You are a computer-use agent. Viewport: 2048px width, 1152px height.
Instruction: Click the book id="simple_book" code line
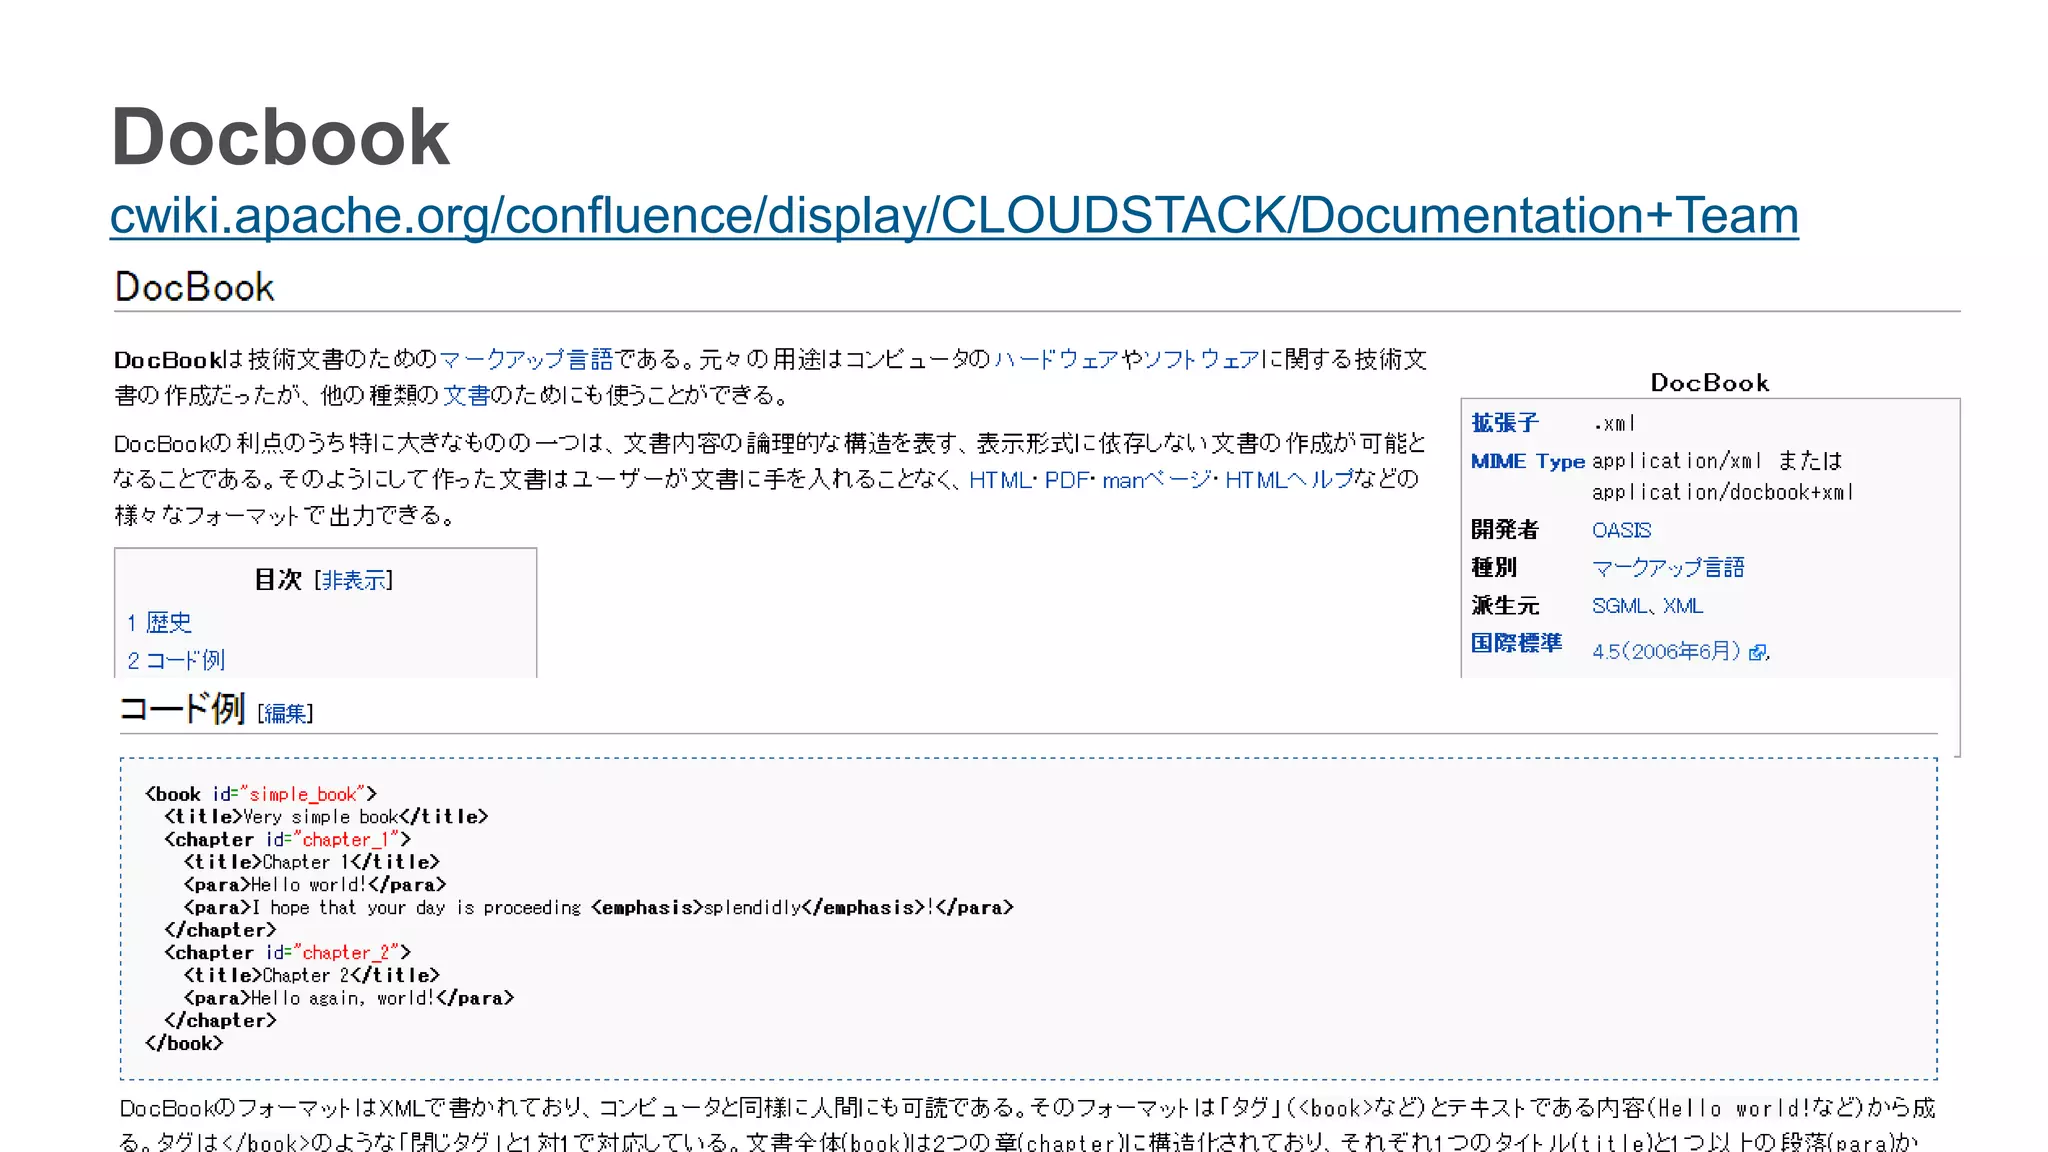point(261,794)
